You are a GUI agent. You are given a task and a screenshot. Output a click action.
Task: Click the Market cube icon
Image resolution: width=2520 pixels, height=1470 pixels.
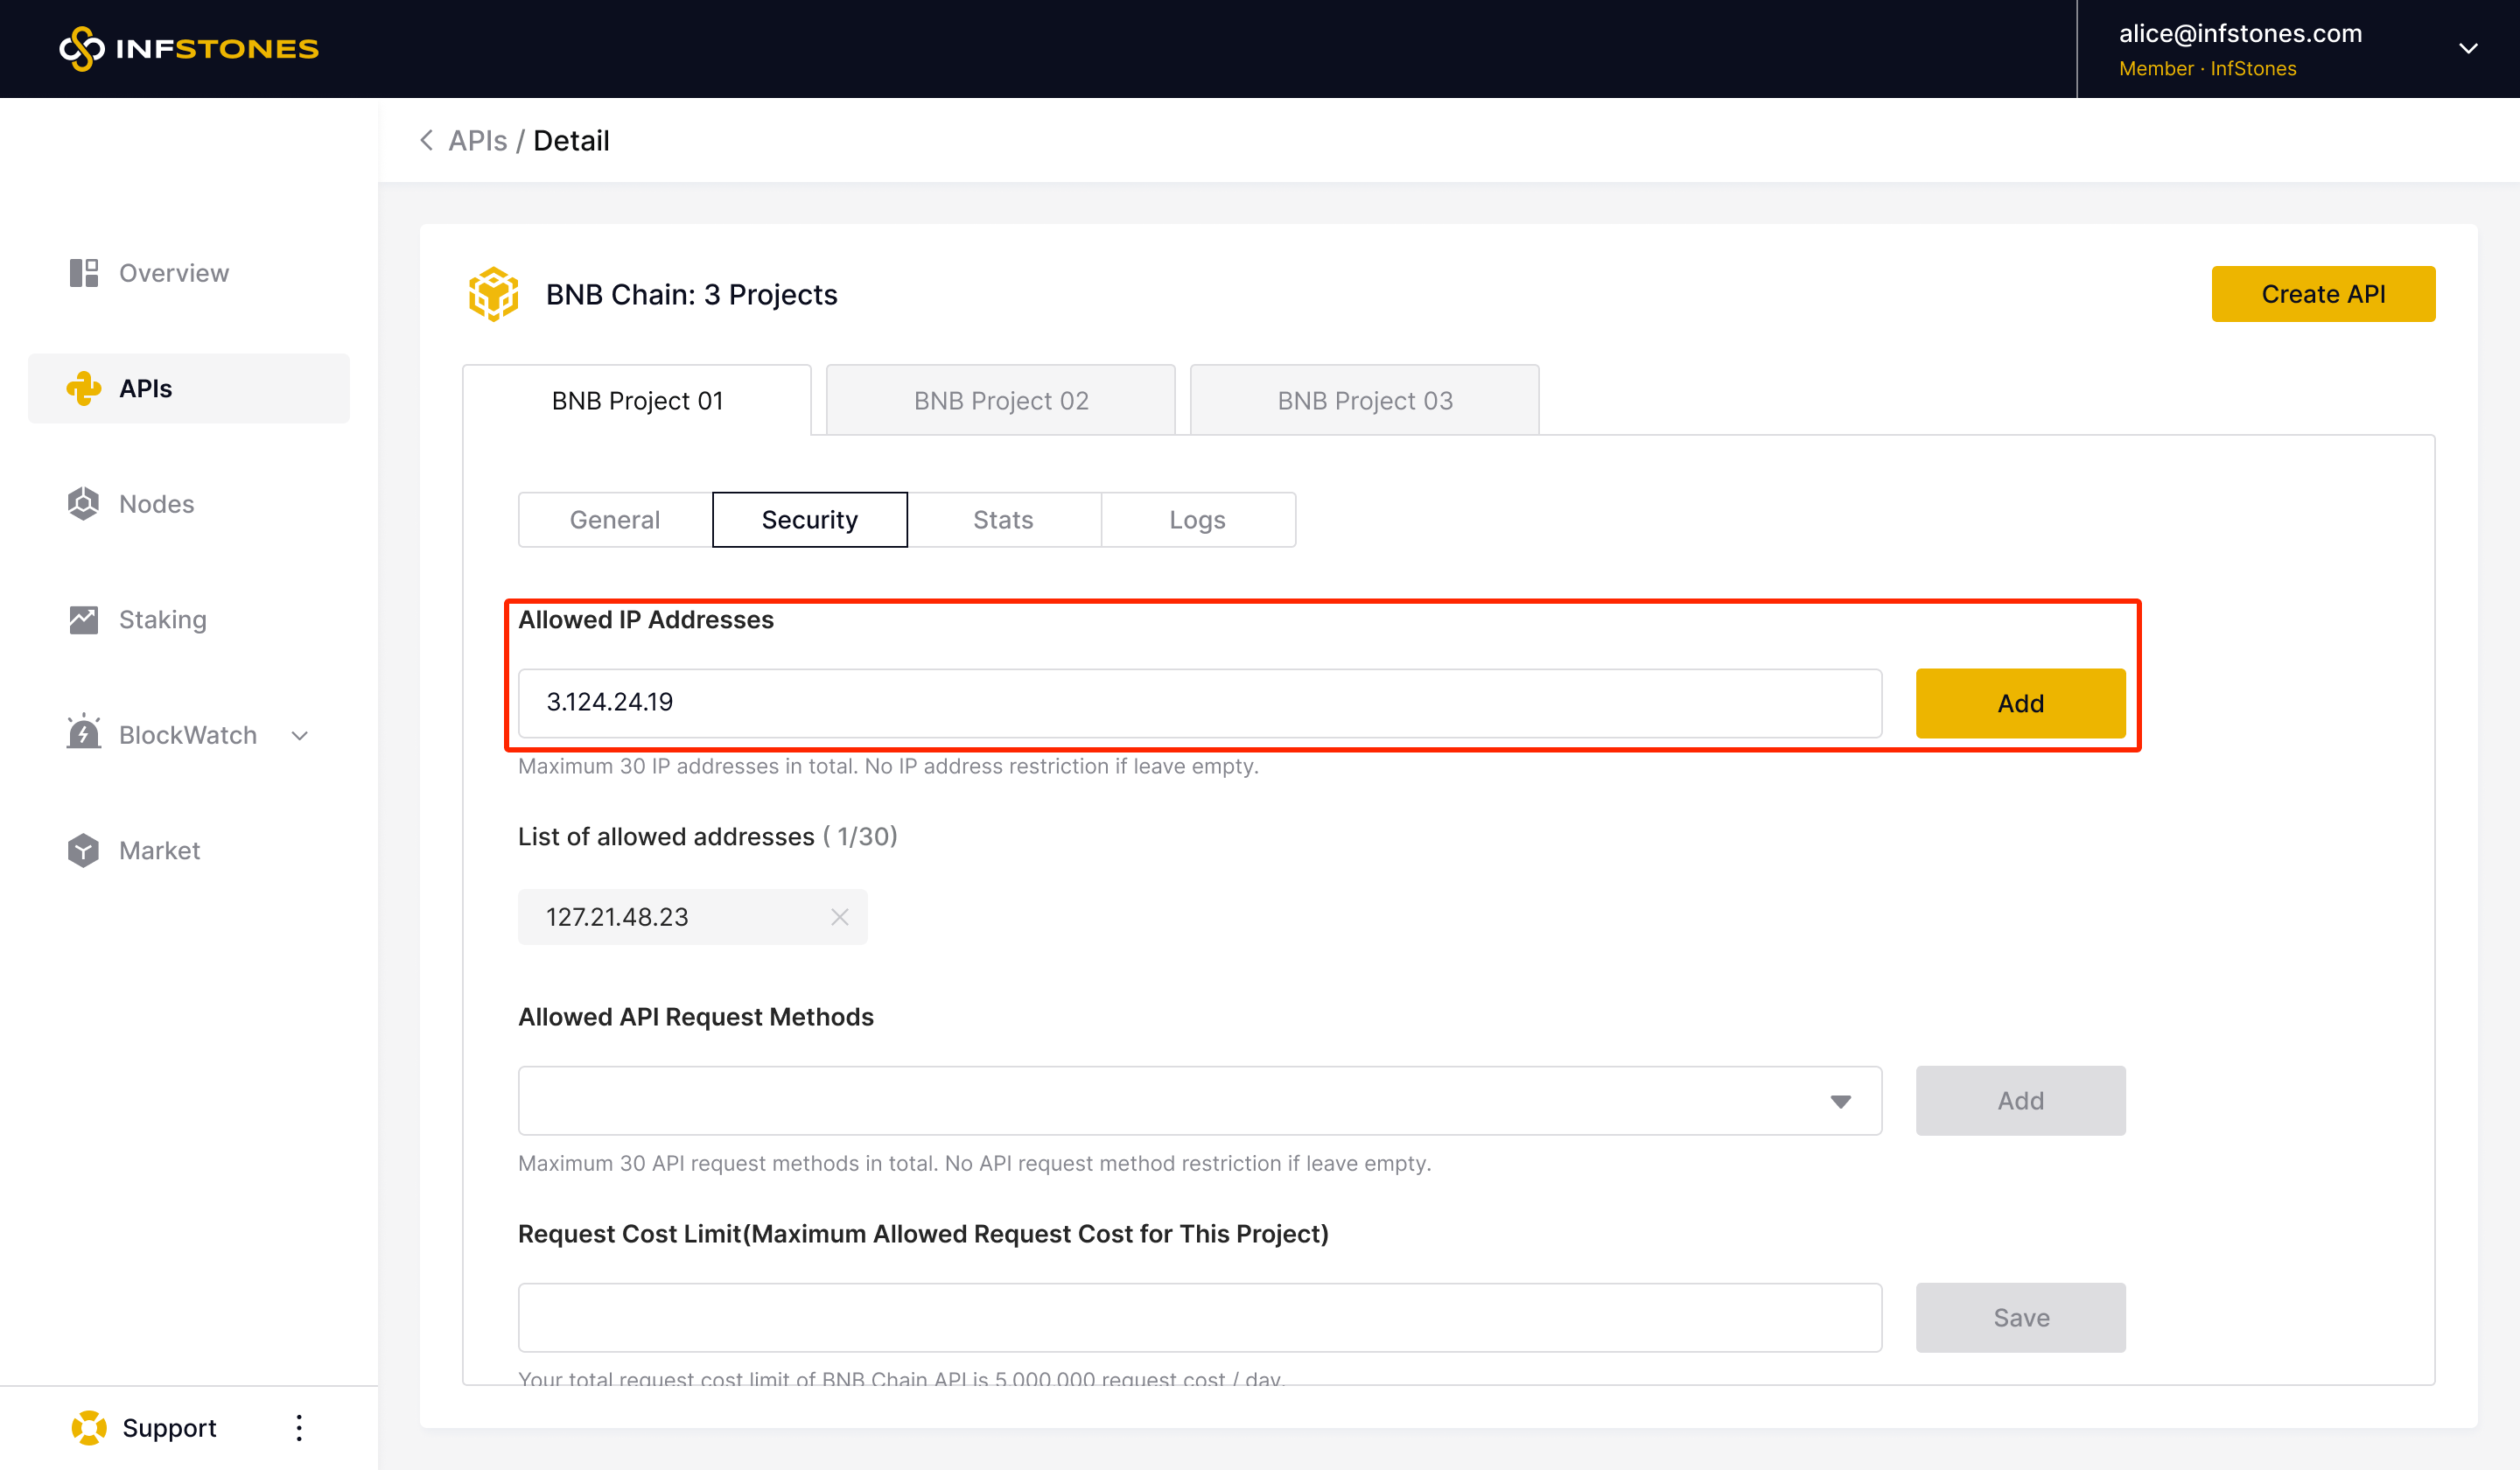click(84, 850)
